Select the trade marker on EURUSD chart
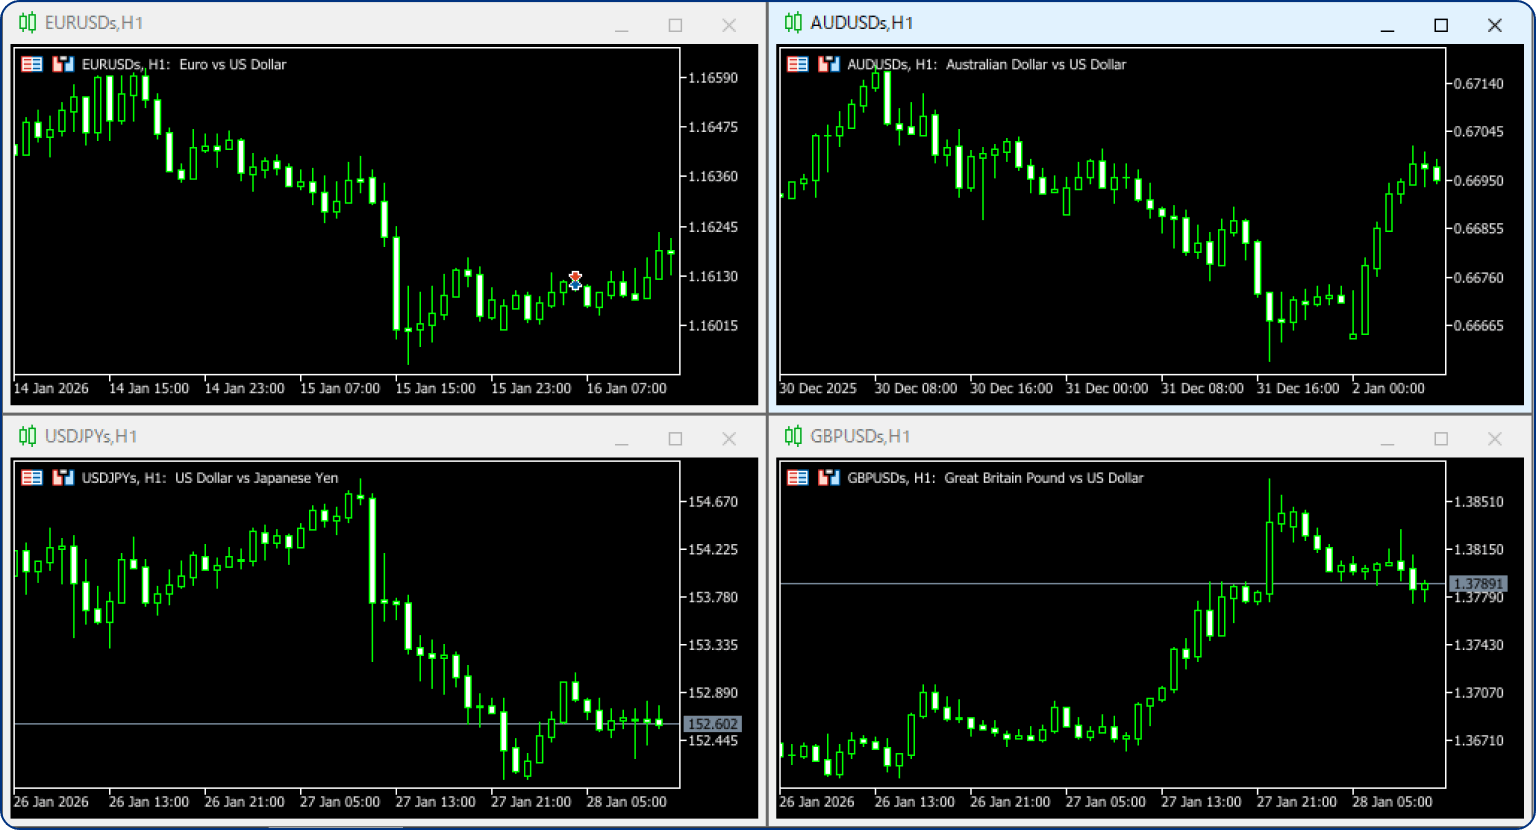The width and height of the screenshot is (1536, 830). [575, 281]
